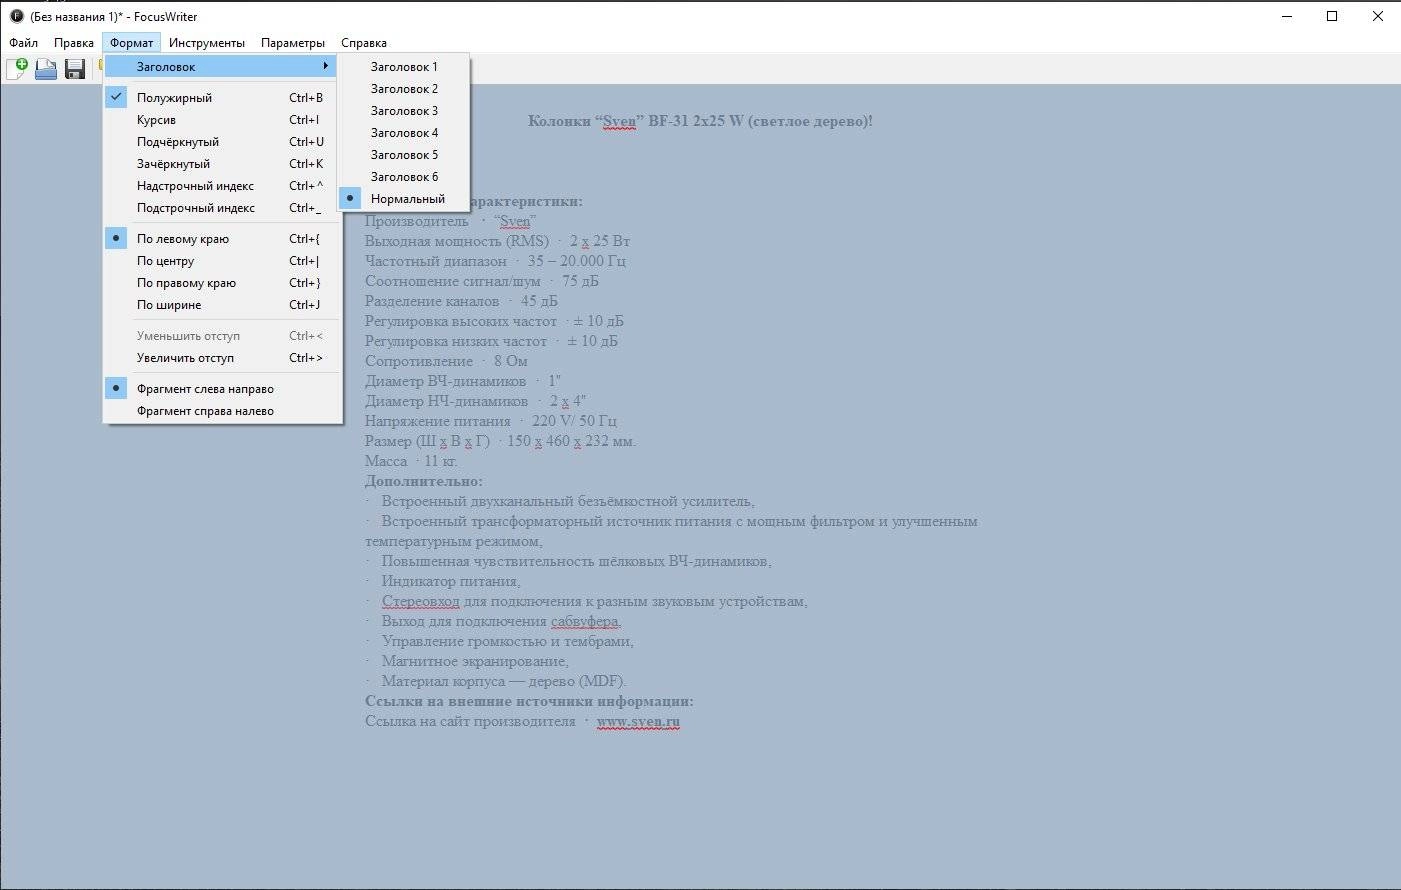
Task: Open the Правка menu
Action: [x=74, y=43]
